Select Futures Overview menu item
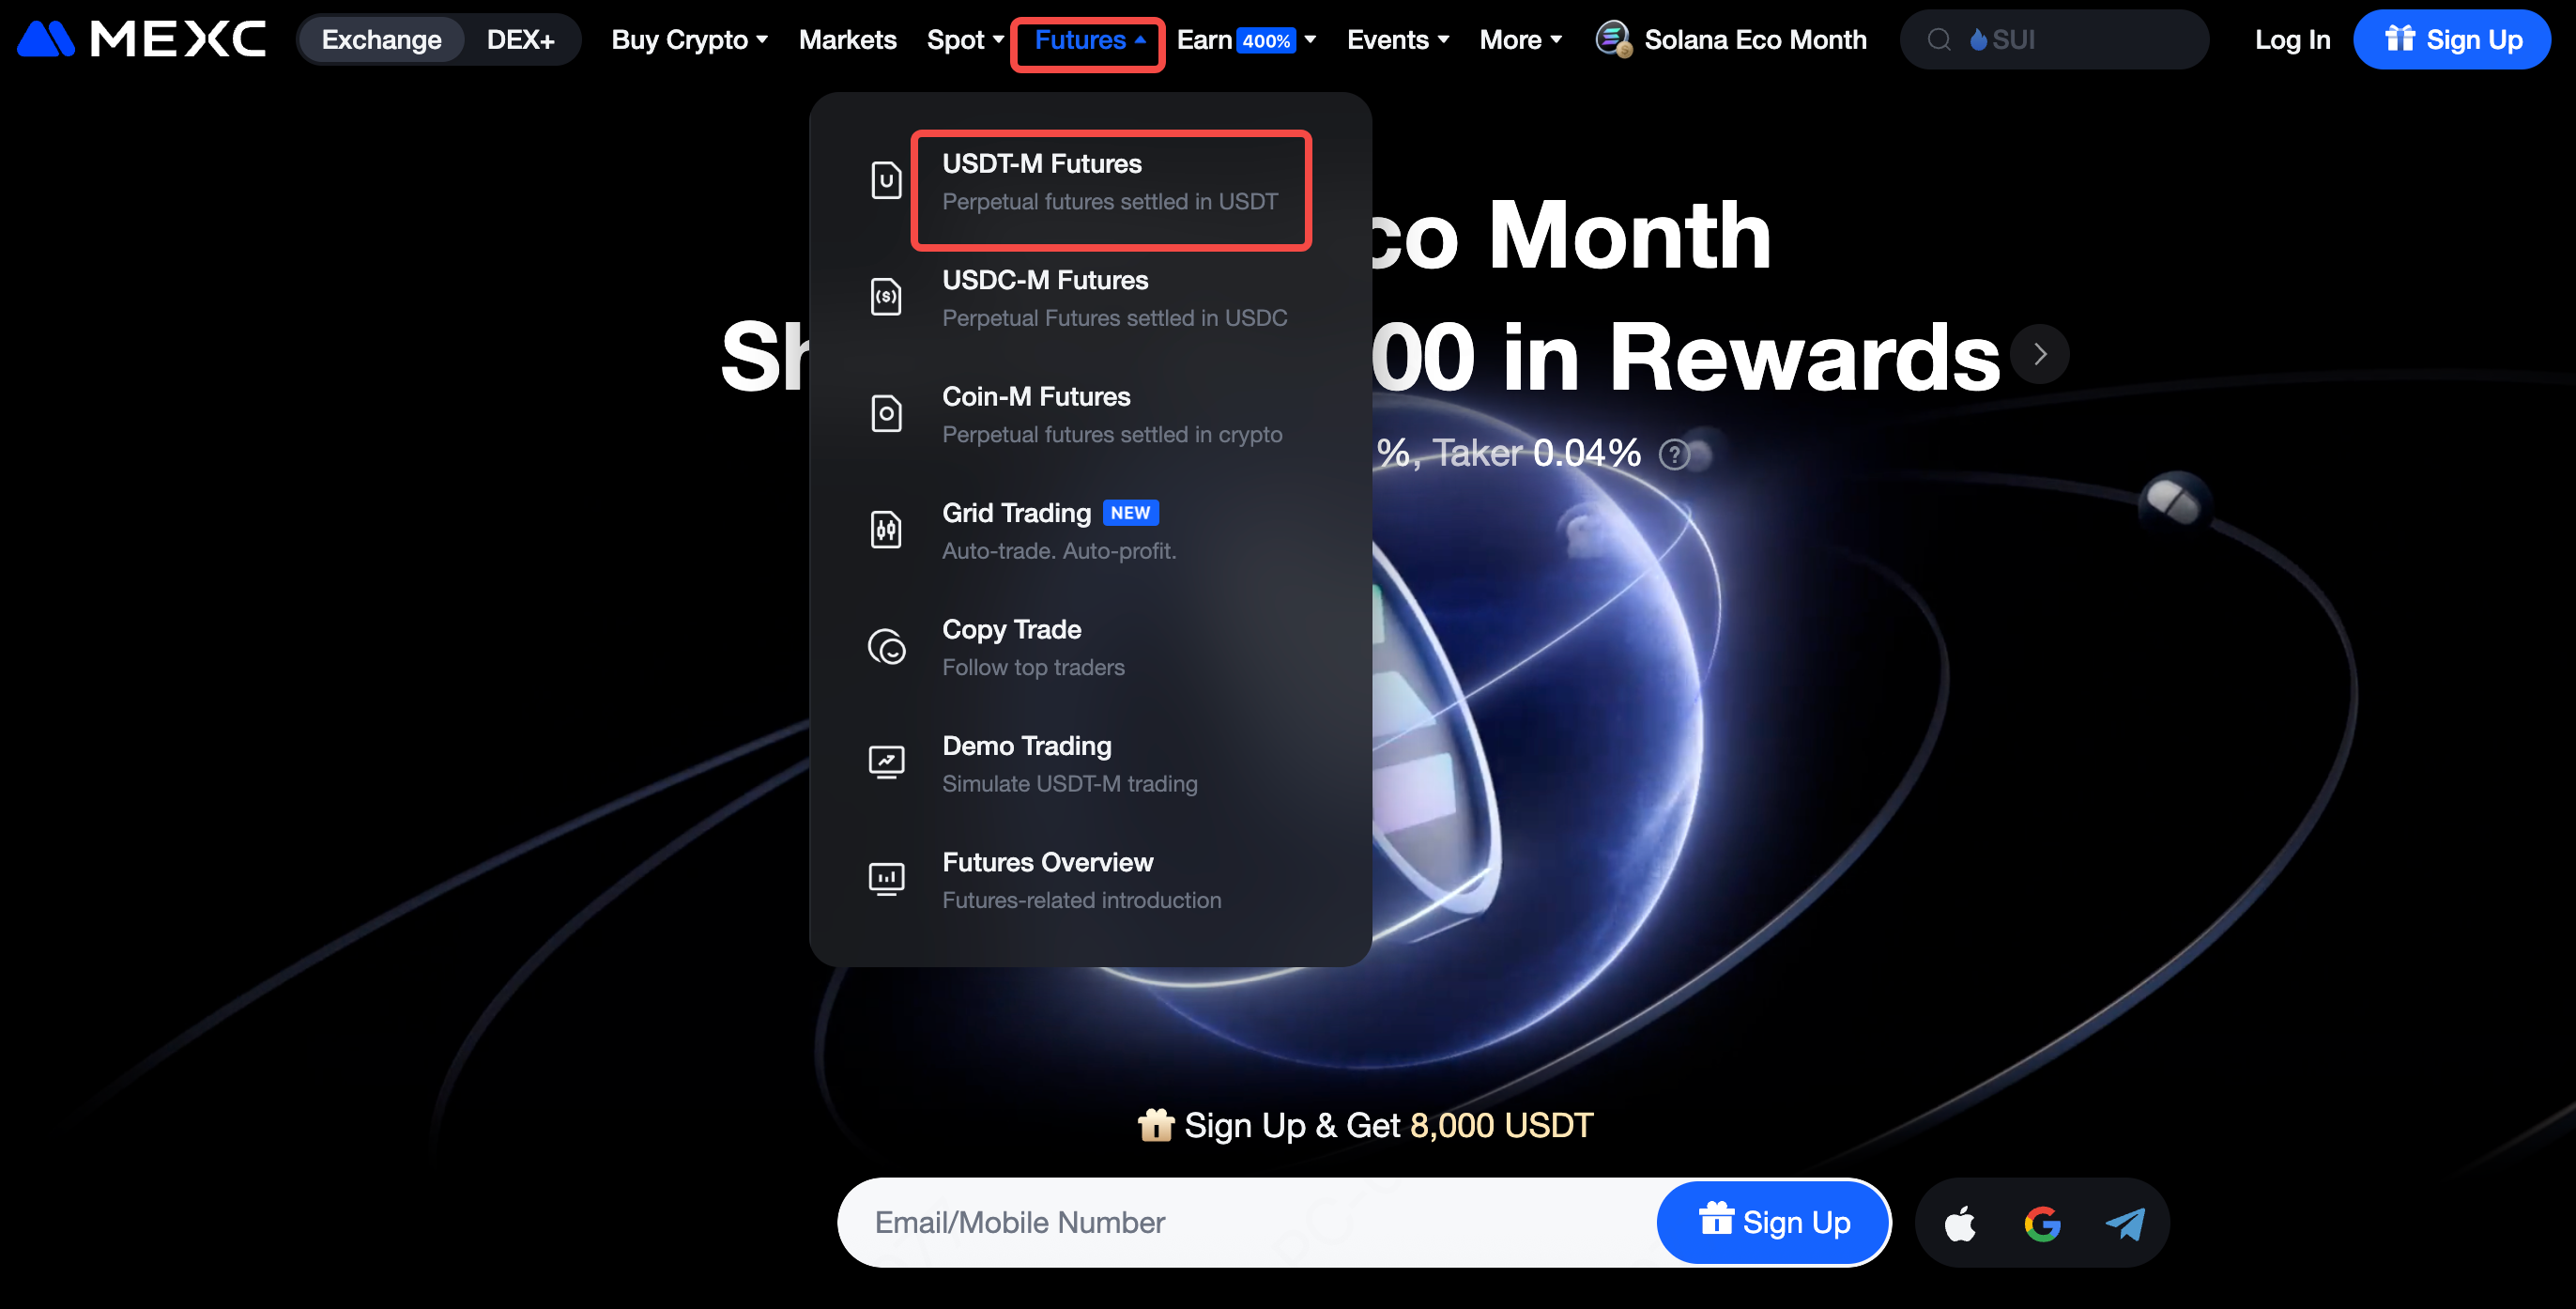This screenshot has width=2576, height=1309. tap(1082, 880)
